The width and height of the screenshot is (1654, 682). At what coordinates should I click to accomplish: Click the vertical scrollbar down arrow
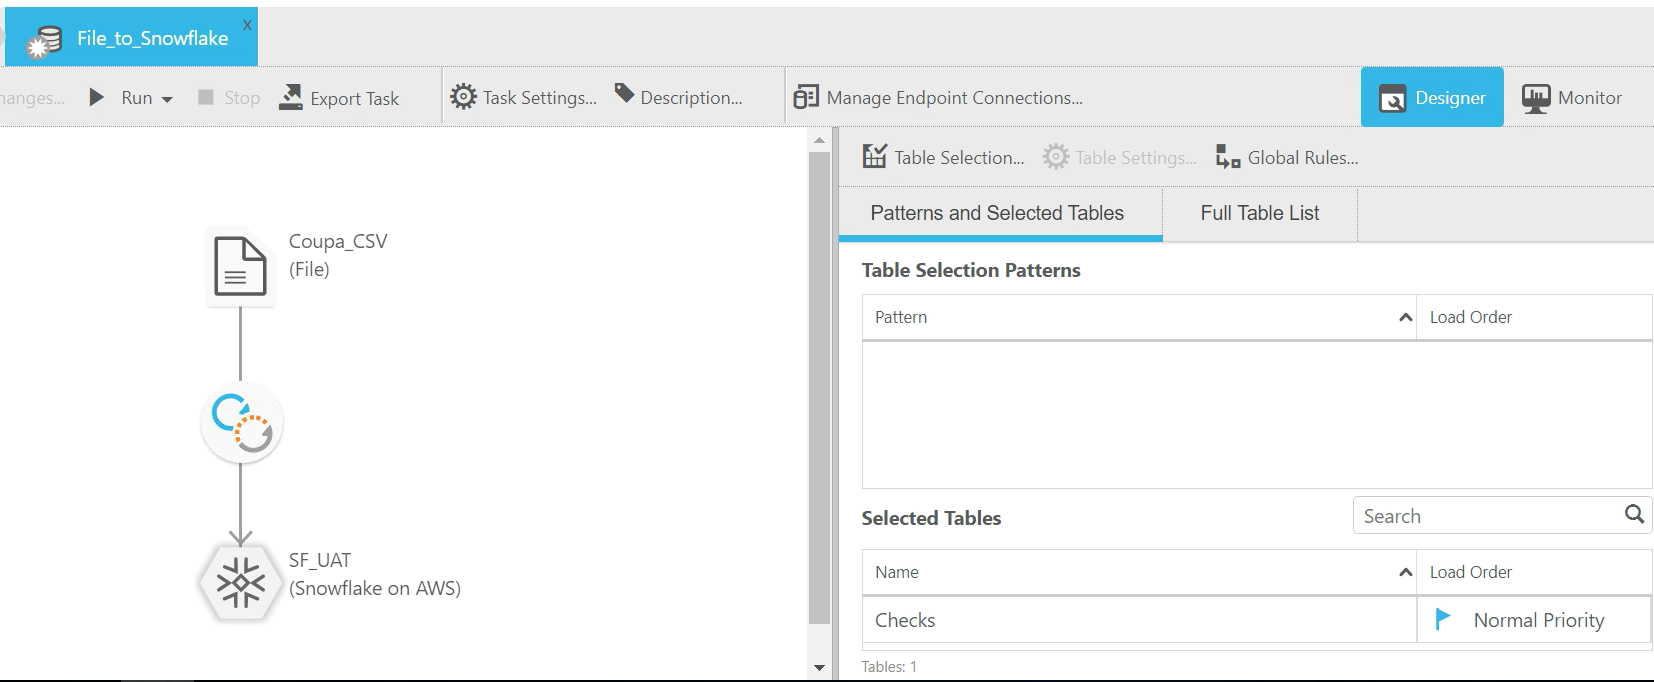819,667
